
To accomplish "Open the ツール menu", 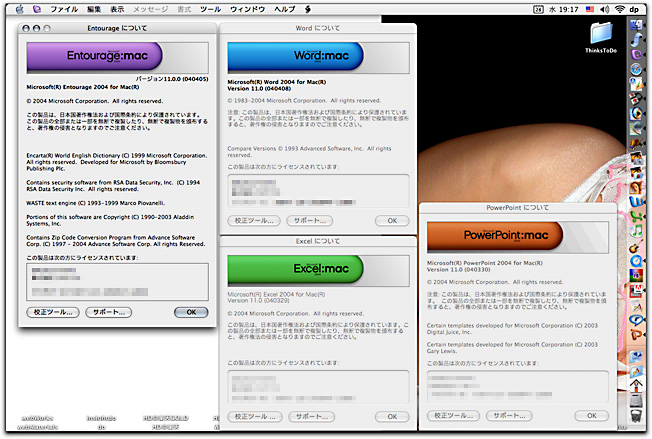I will [x=211, y=8].
